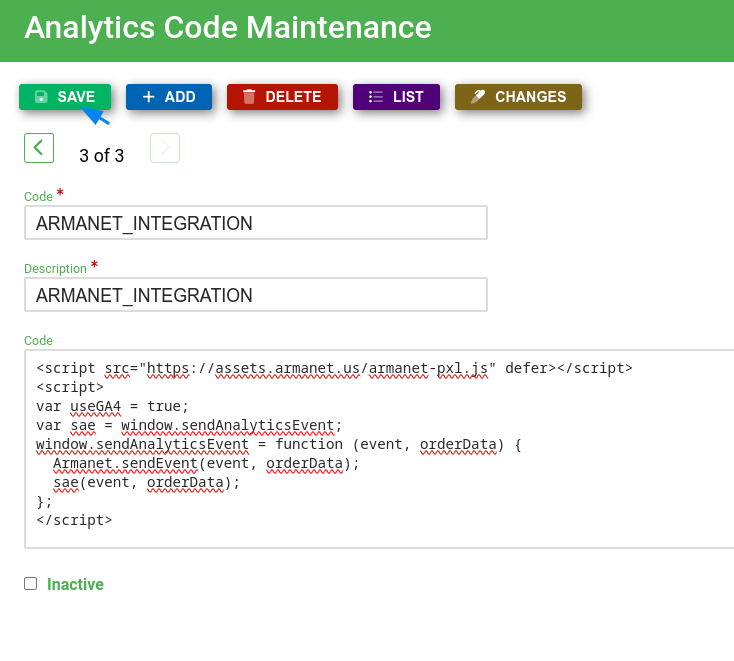The width and height of the screenshot is (734, 661).
Task: Click the plus icon on Add button
Action: click(148, 97)
